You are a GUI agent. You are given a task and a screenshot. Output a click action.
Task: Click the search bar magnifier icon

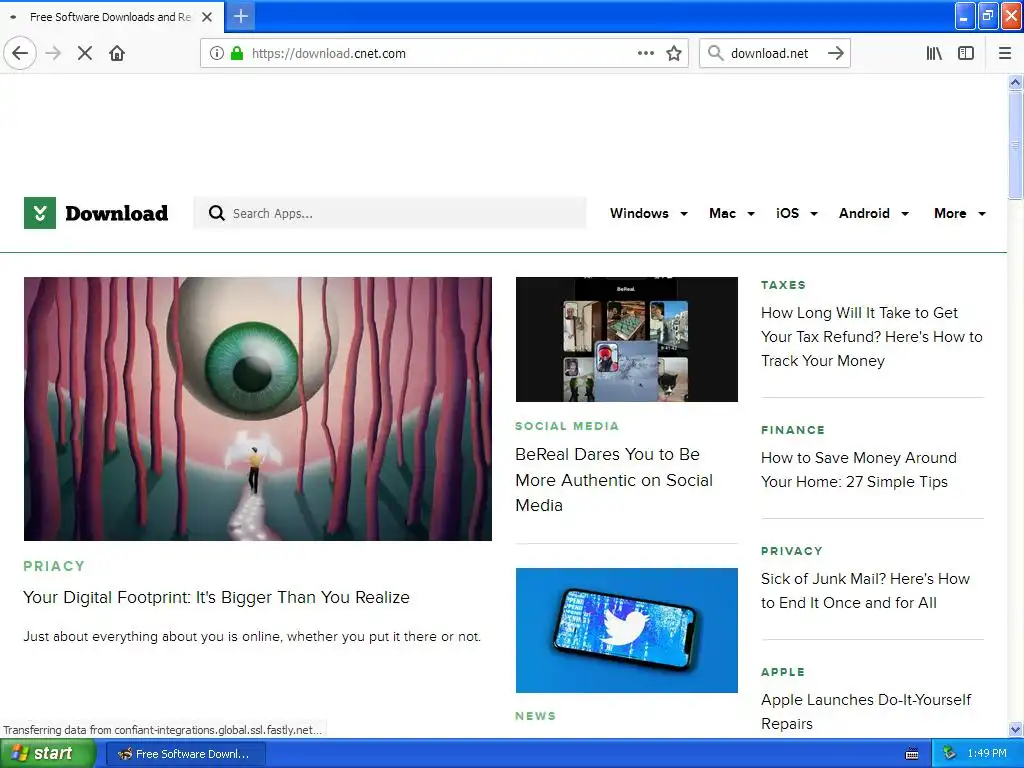(x=716, y=53)
